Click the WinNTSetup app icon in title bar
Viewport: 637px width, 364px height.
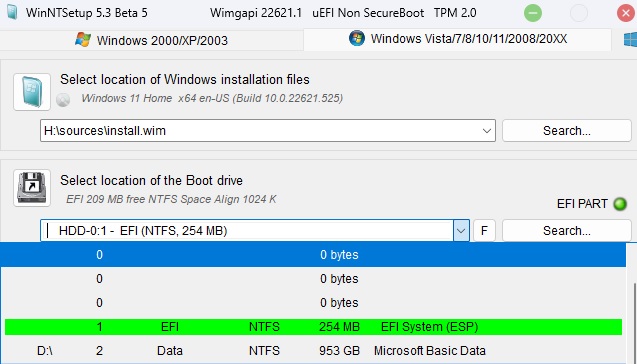[12, 13]
